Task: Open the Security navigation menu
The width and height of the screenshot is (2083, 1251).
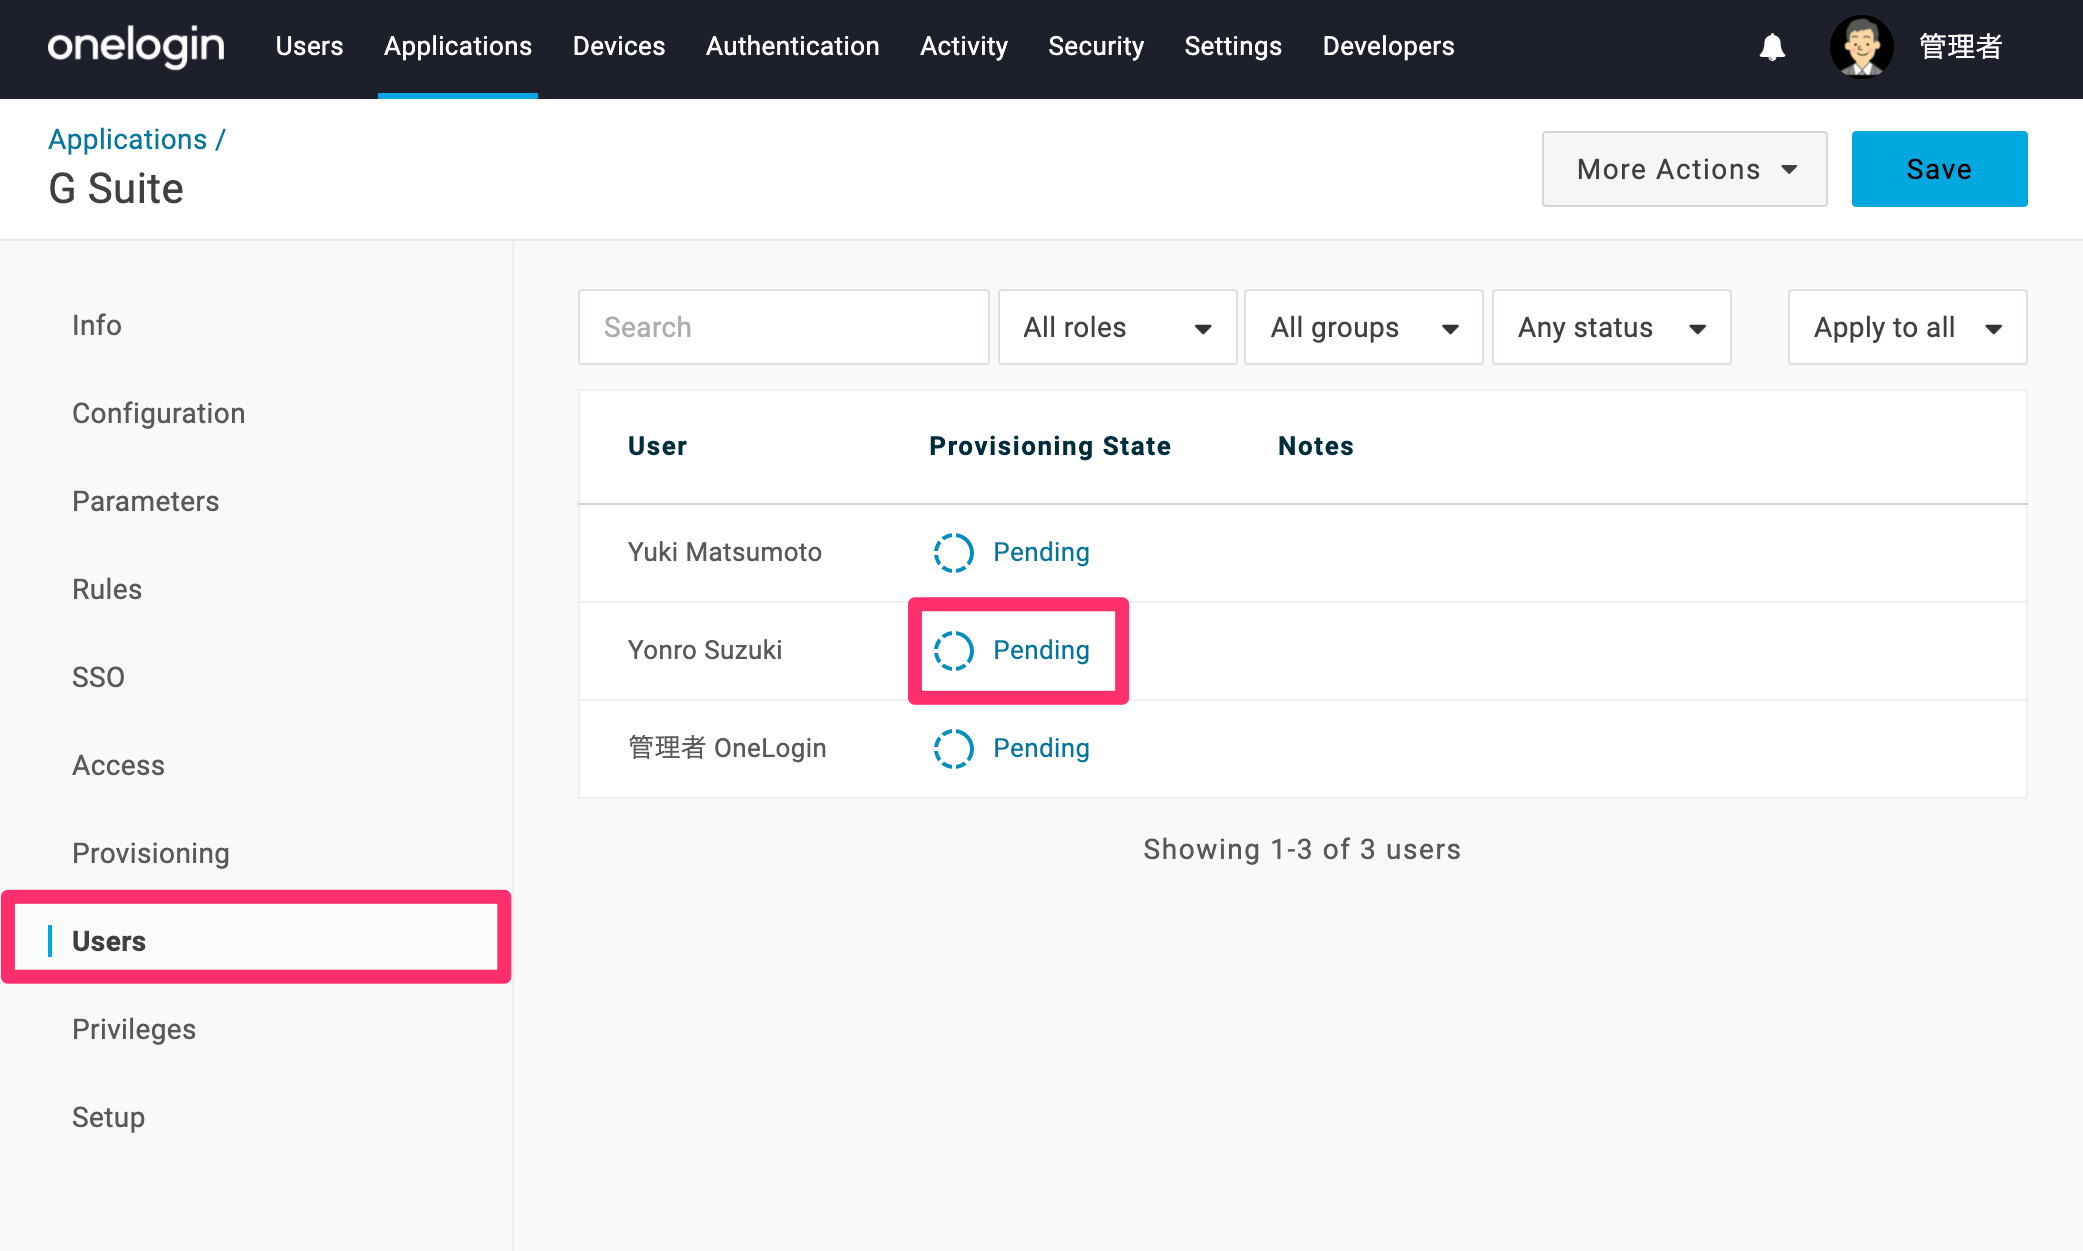Action: [1096, 46]
